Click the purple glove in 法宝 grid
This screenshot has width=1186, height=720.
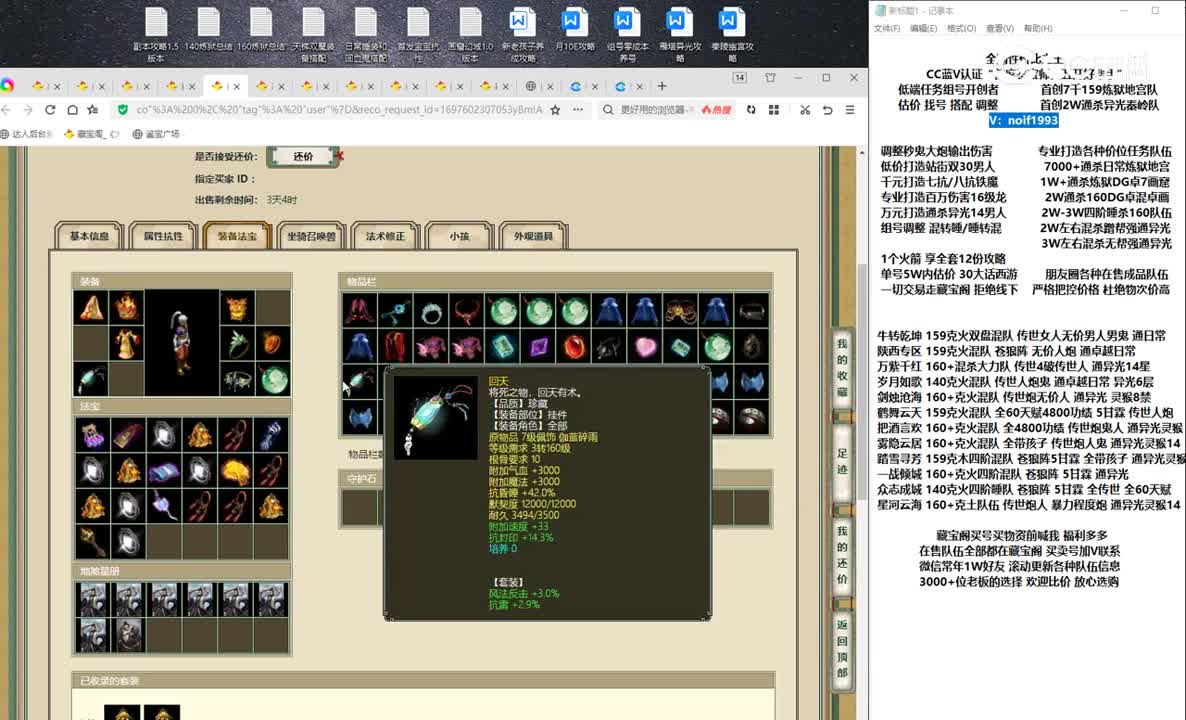point(92,436)
